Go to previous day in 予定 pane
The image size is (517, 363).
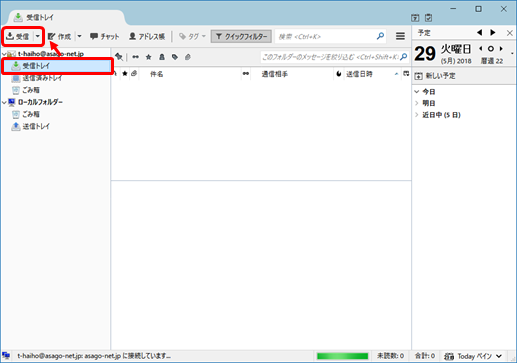click(479, 32)
